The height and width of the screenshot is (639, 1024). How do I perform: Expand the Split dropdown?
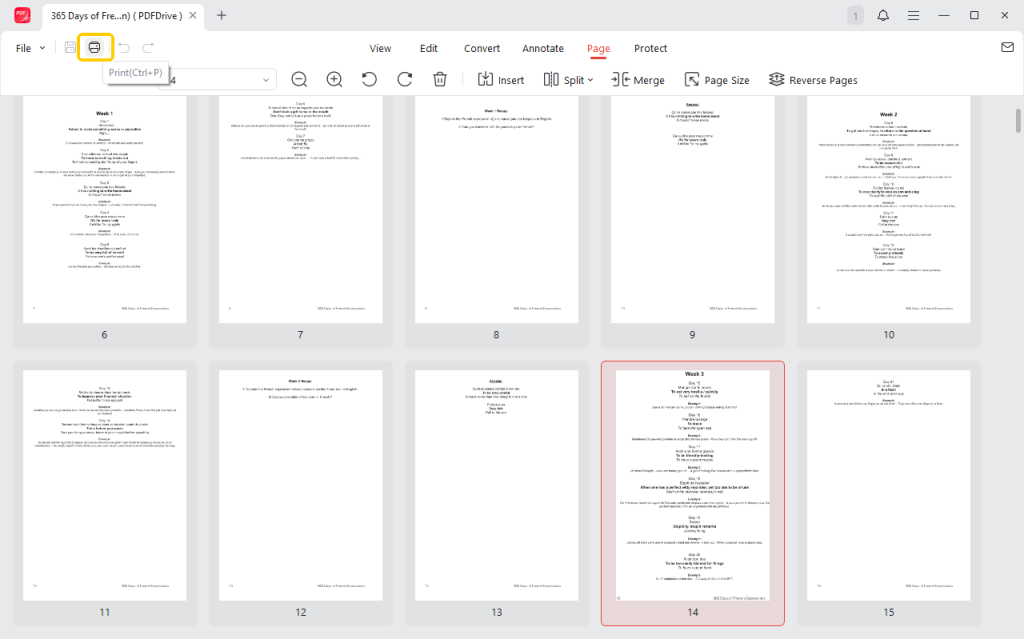coord(568,80)
